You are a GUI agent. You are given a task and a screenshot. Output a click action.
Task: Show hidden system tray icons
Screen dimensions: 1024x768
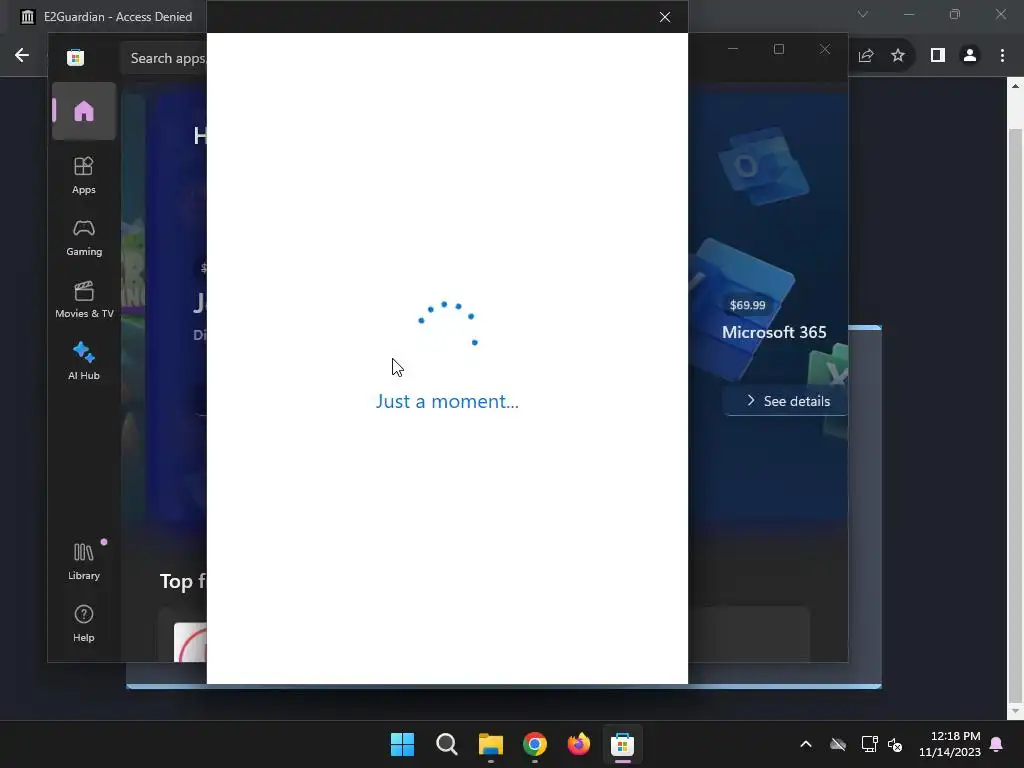point(806,744)
